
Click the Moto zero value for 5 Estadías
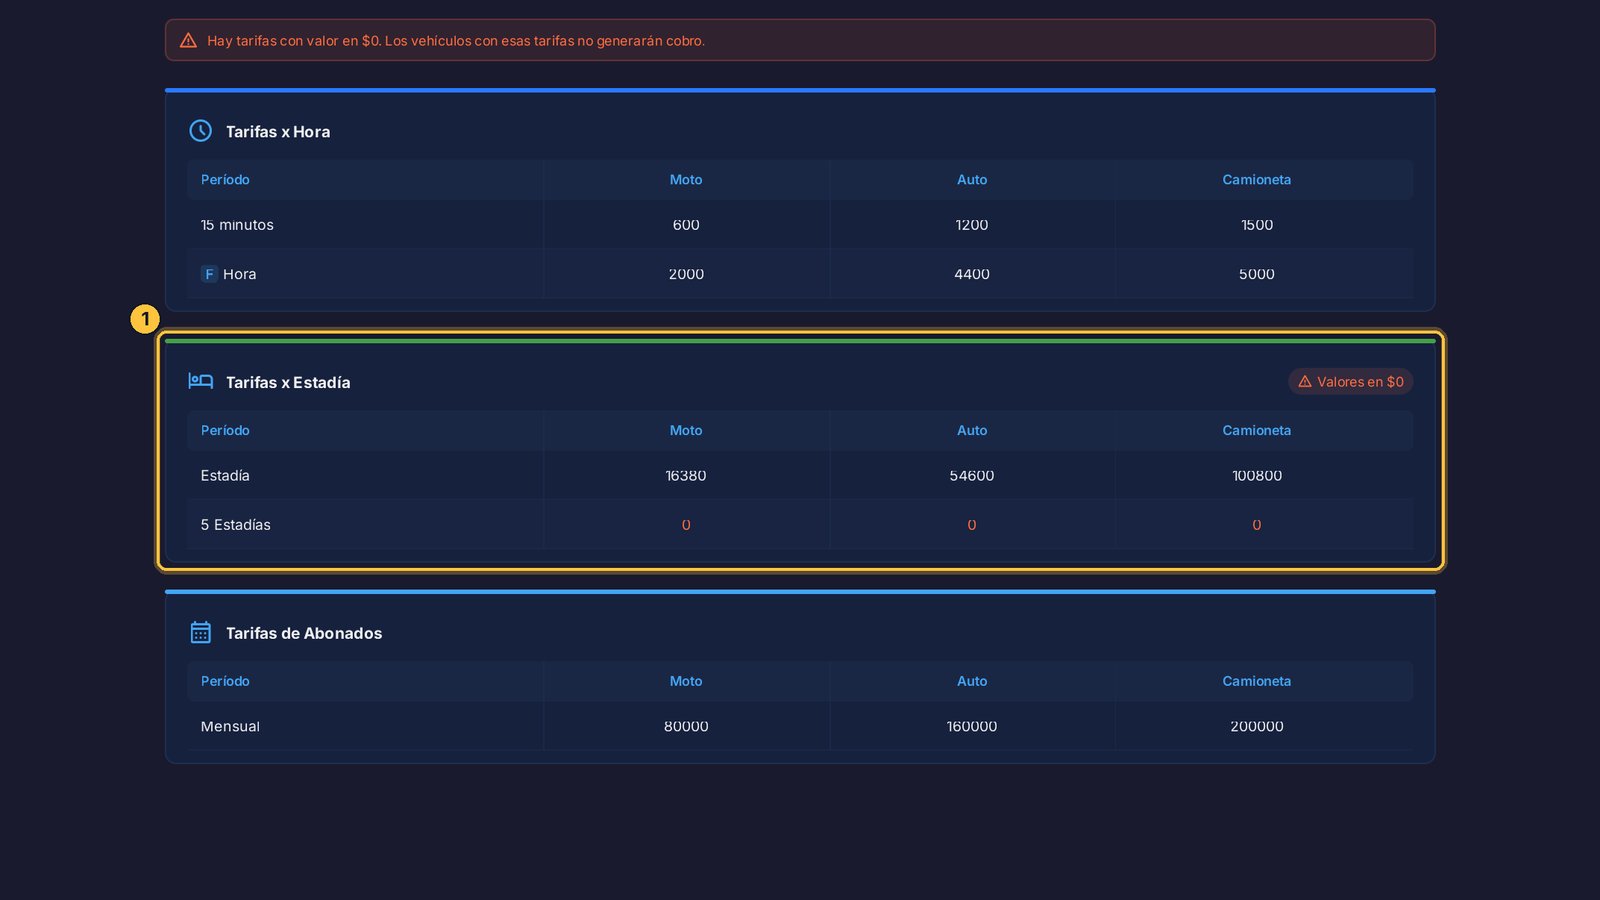pyautogui.click(x=686, y=525)
